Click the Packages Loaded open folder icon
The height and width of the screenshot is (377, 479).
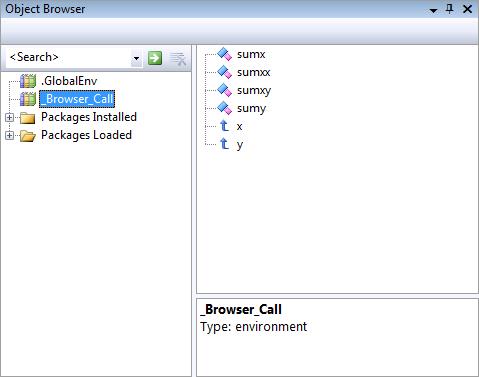tap(28, 136)
